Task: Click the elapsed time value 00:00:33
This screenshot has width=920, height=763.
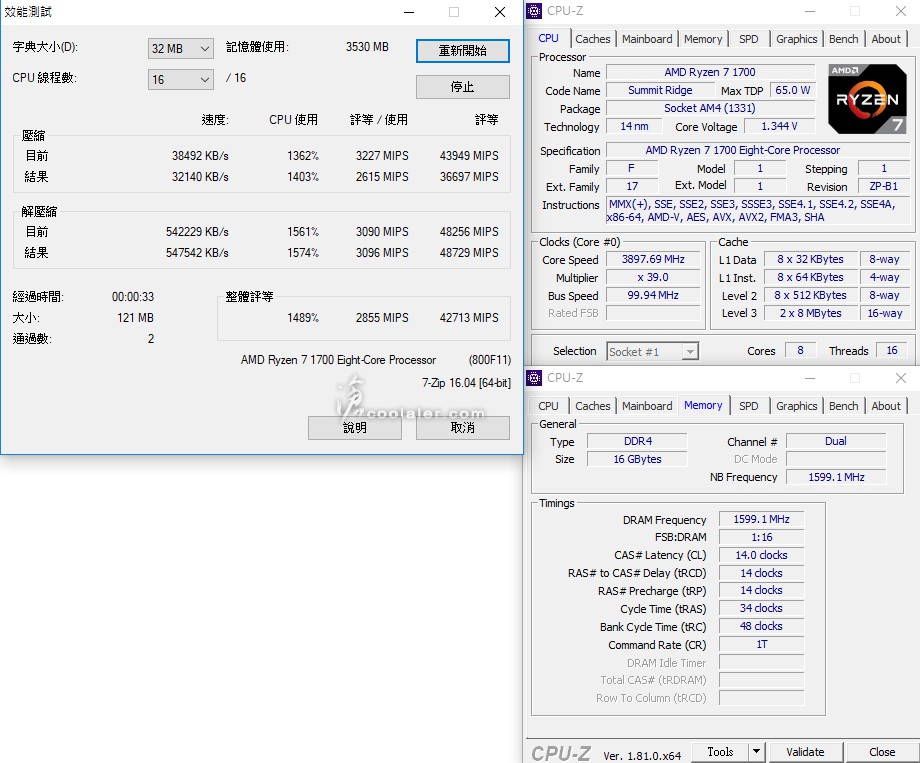Action: coord(133,297)
